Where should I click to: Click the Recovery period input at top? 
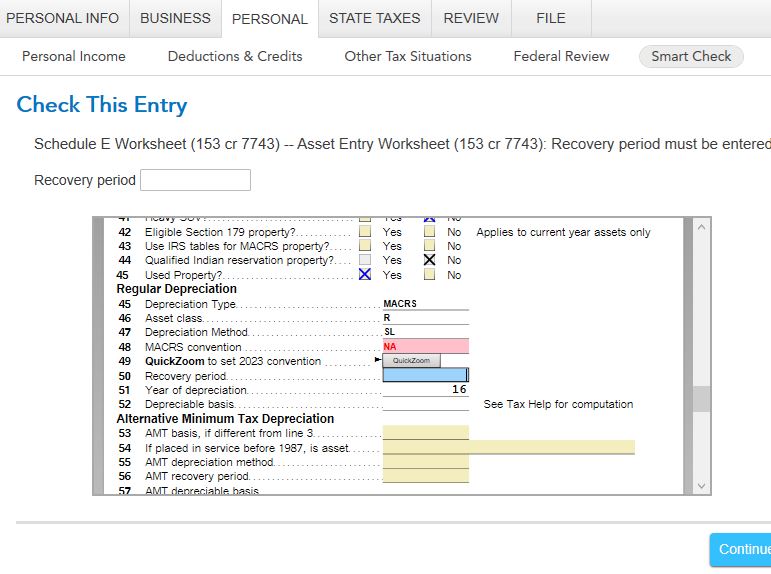click(x=195, y=180)
